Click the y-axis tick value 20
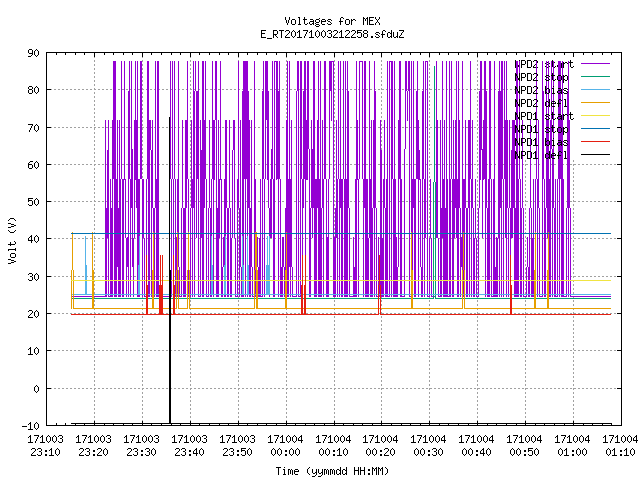This screenshot has height=480, width=640. point(33,314)
